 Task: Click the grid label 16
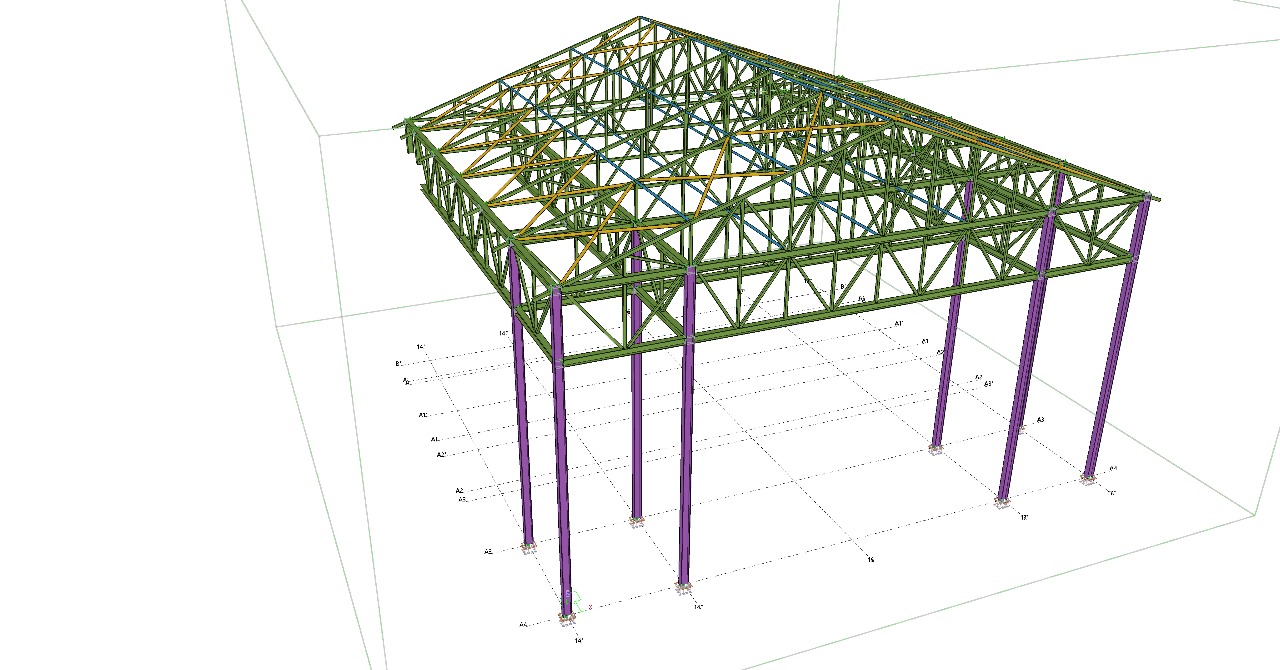click(x=871, y=559)
